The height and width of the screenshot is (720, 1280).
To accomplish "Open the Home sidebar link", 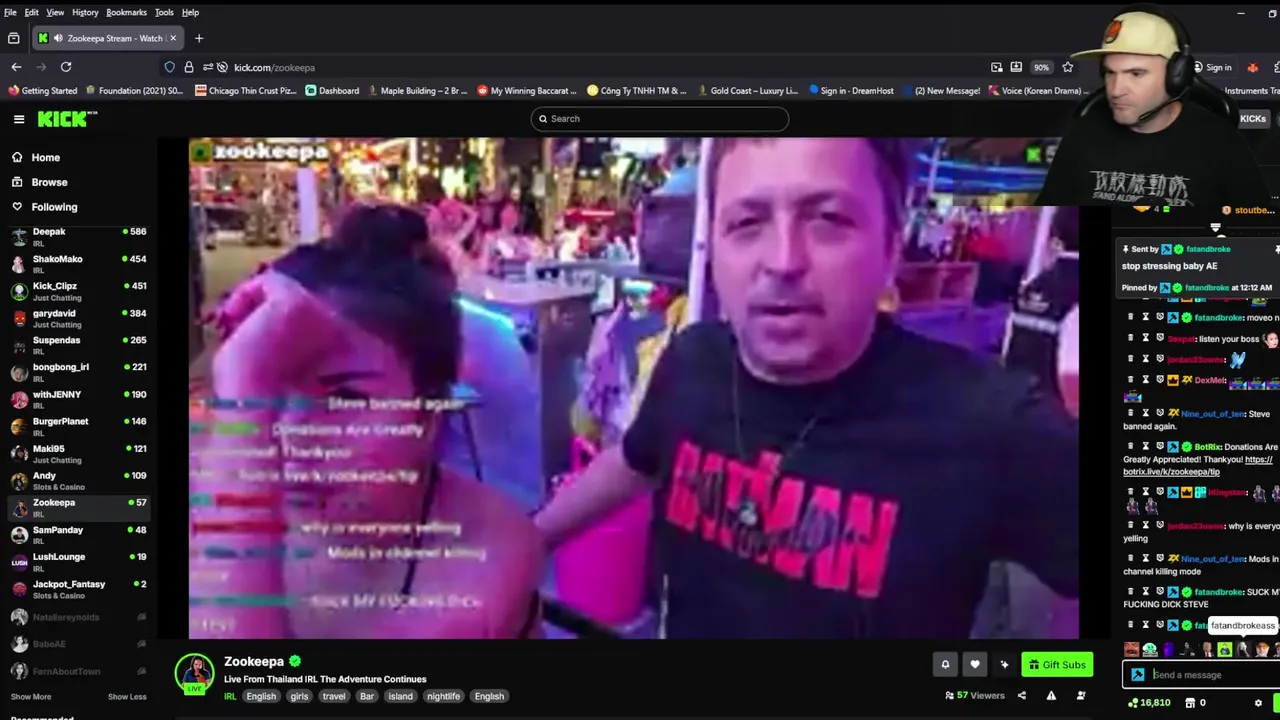I will [45, 157].
